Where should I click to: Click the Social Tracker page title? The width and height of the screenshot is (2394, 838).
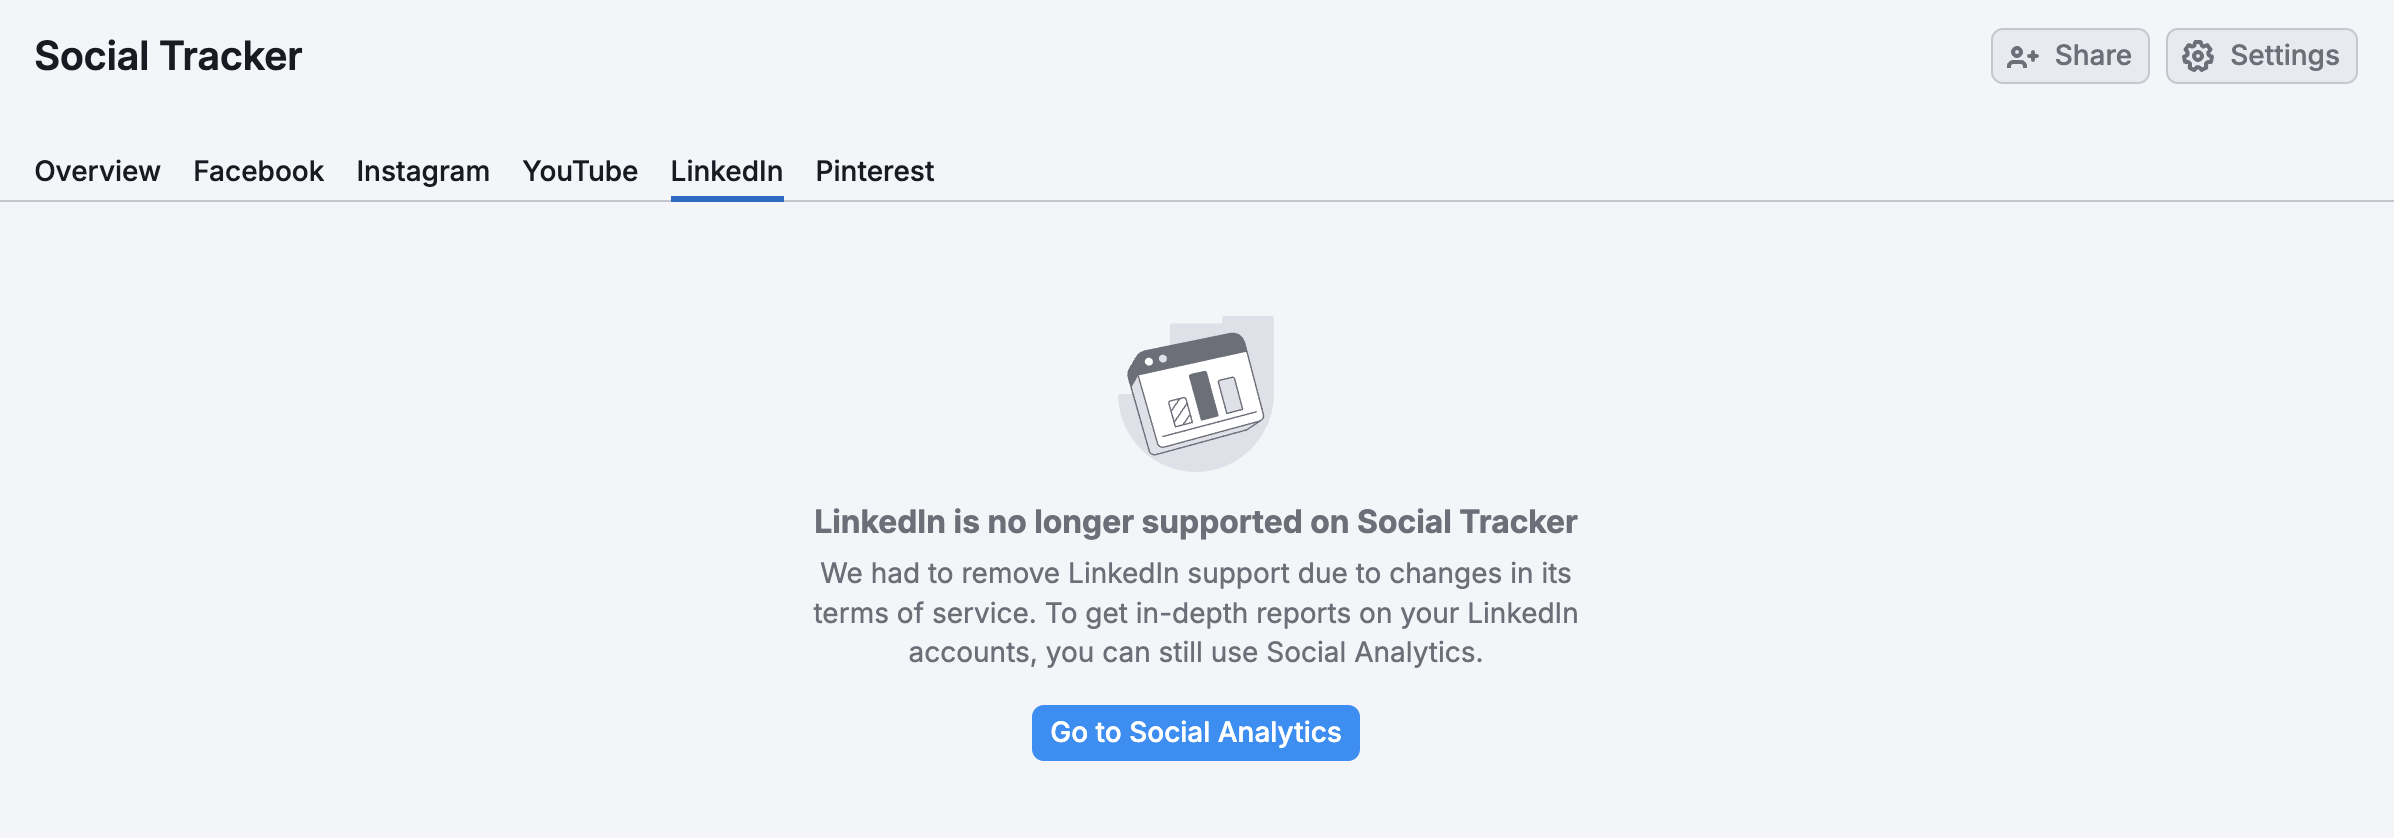click(167, 56)
